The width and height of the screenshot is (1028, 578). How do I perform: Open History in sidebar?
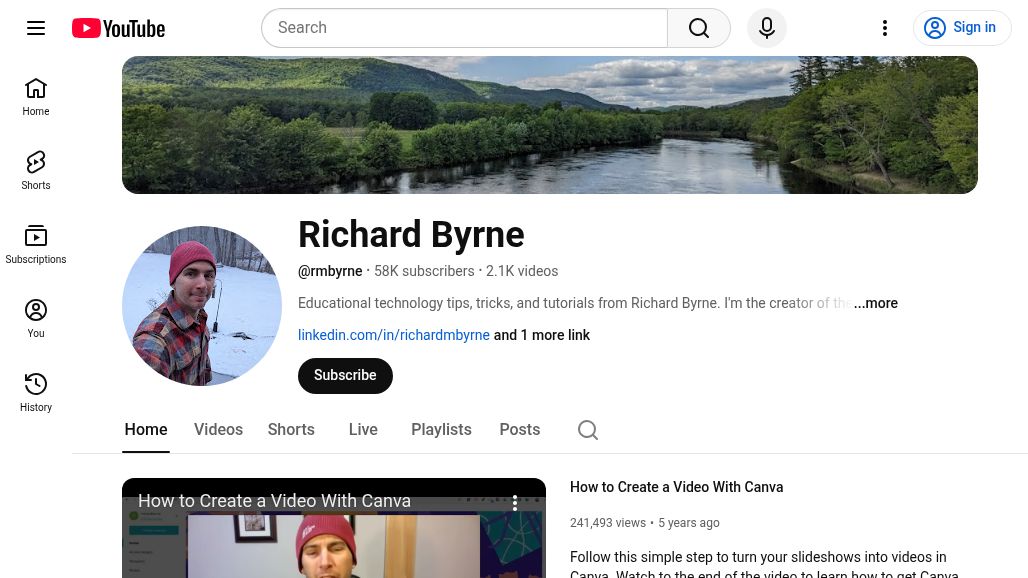pyautogui.click(x=36, y=392)
